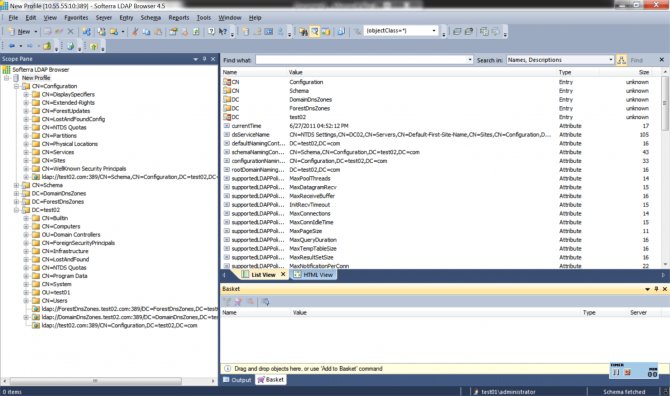Image resolution: width=670 pixels, height=396 pixels.
Task: Switch to the HTML View tab
Action: (x=313, y=275)
